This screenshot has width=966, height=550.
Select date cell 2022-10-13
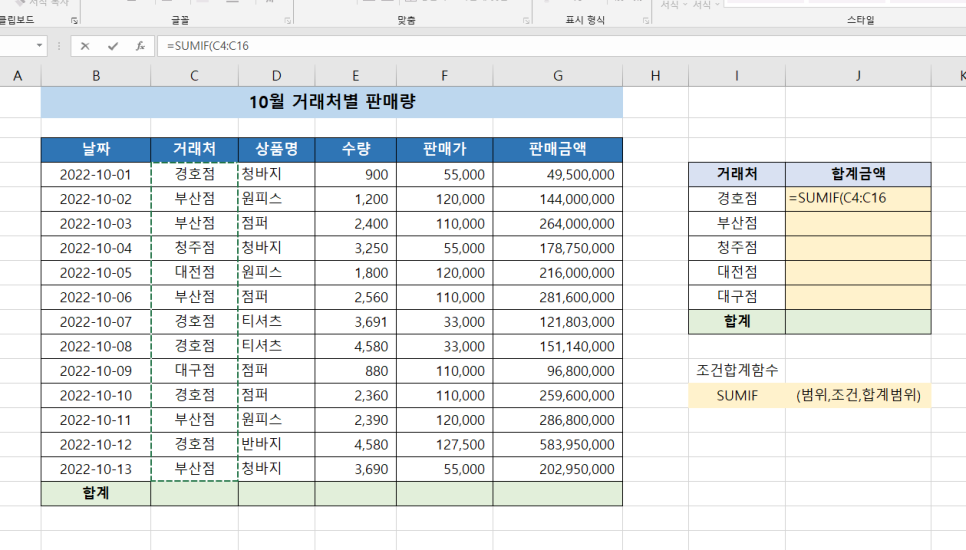point(96,469)
